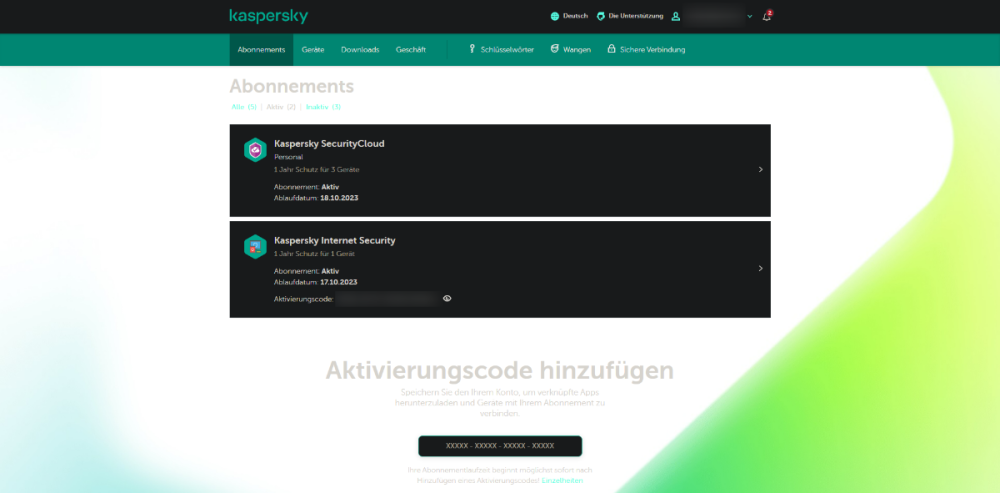Click the Kaspersky Internet Security title

click(335, 241)
